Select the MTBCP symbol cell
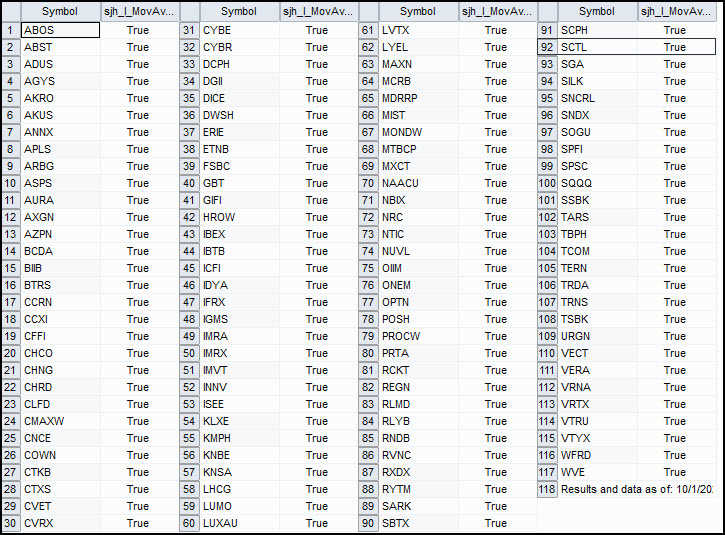This screenshot has width=725, height=535. click(x=418, y=149)
